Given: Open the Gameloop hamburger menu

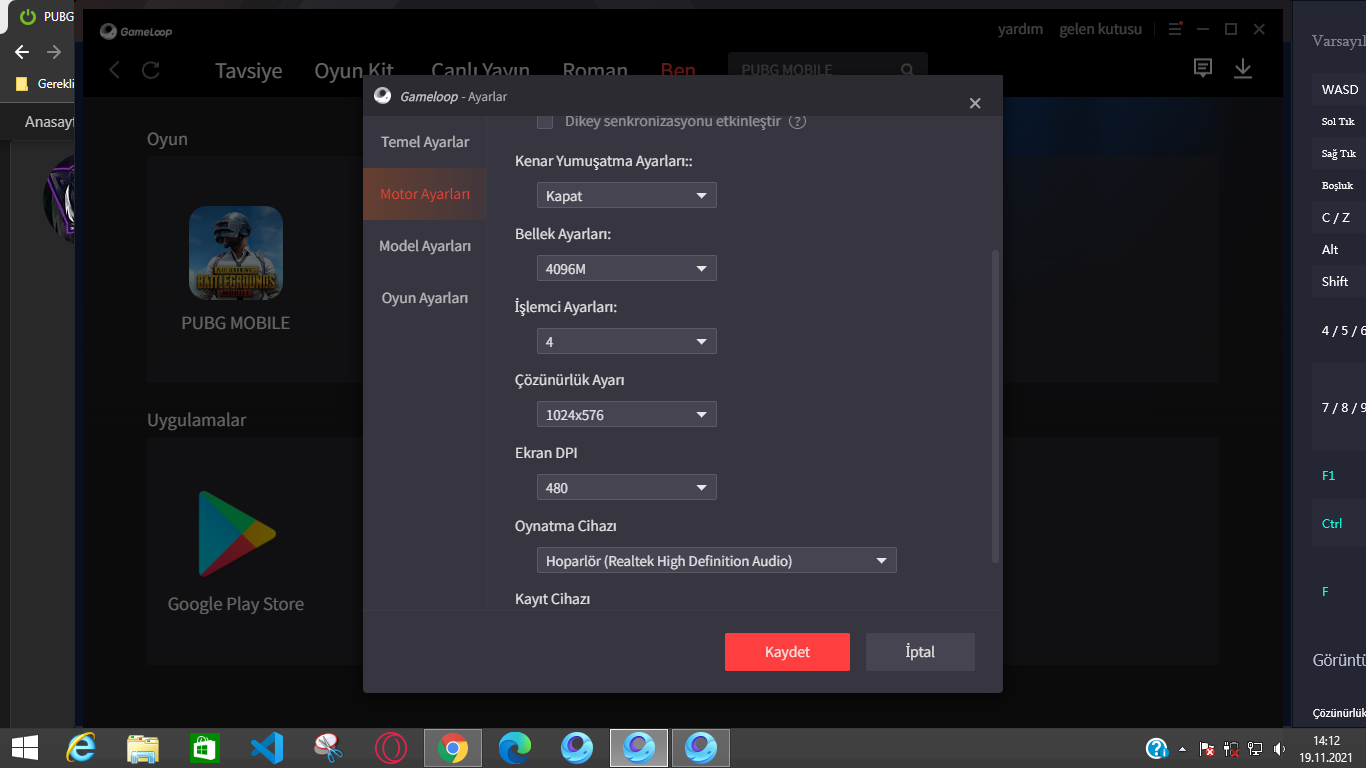Looking at the screenshot, I should click(x=1175, y=29).
